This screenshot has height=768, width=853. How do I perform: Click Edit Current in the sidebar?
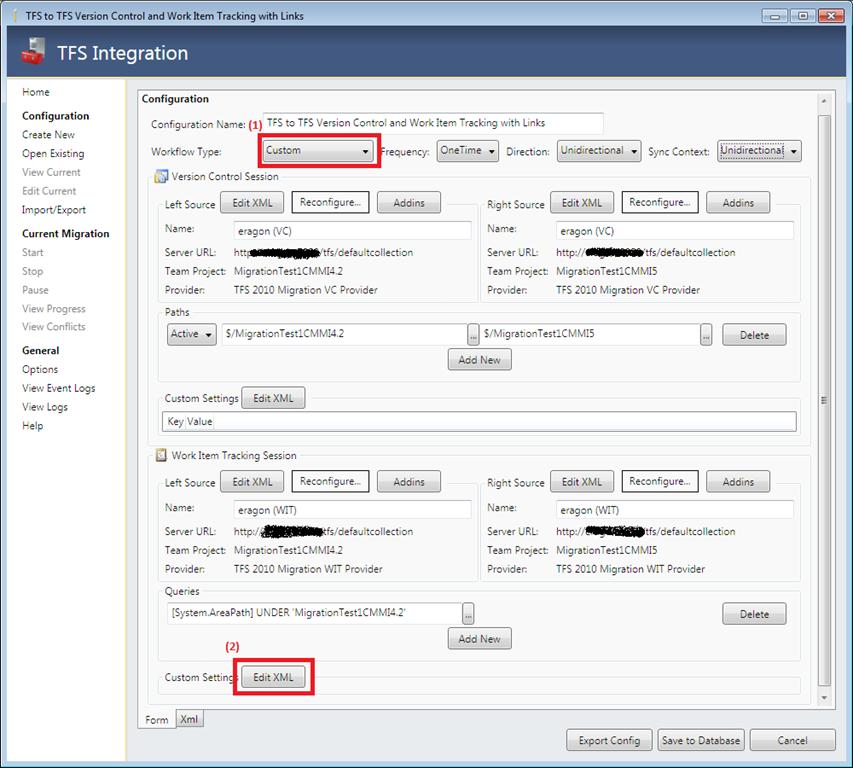[x=49, y=191]
